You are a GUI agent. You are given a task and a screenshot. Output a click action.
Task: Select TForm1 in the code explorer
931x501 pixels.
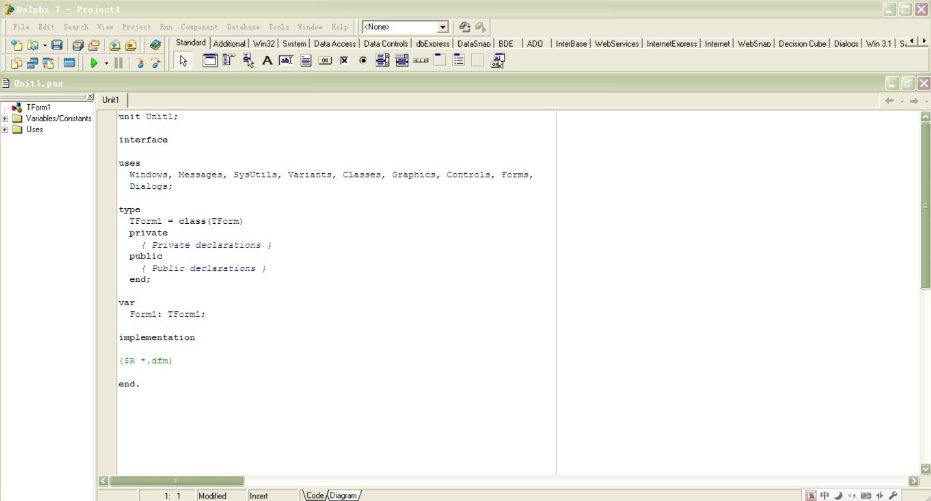pos(38,107)
